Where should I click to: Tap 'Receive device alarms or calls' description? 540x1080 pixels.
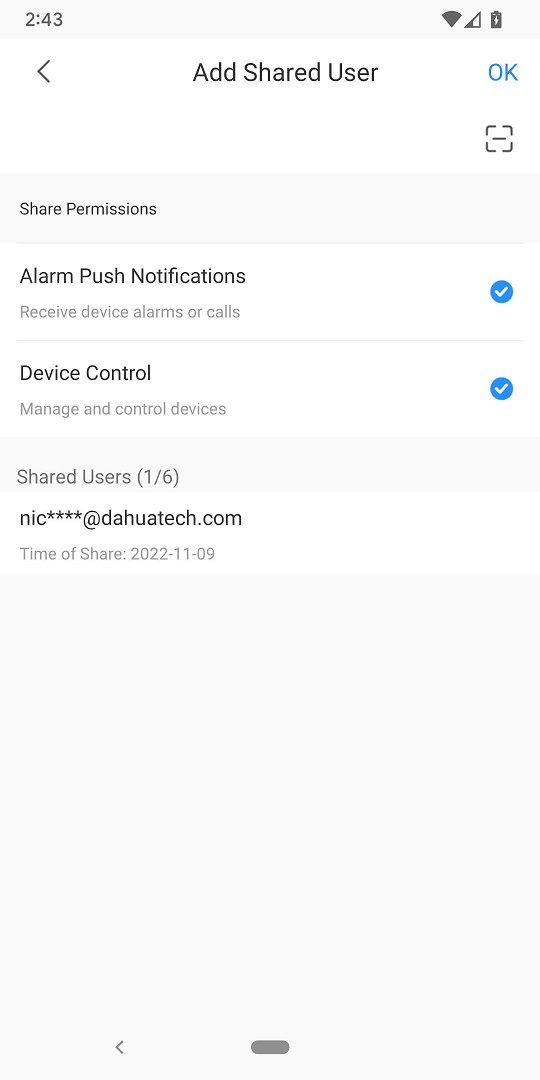(x=130, y=312)
